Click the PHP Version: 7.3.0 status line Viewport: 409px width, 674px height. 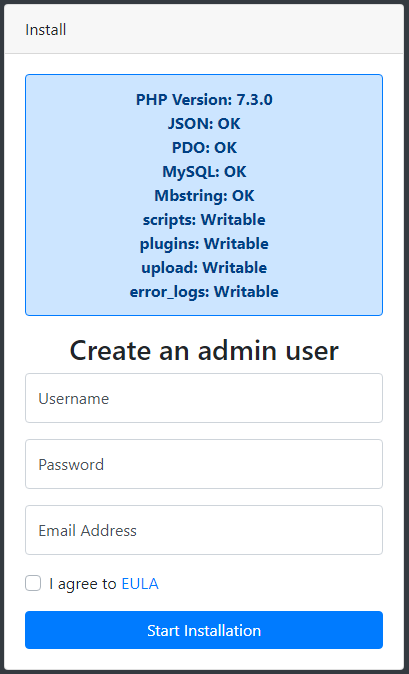tap(204, 100)
